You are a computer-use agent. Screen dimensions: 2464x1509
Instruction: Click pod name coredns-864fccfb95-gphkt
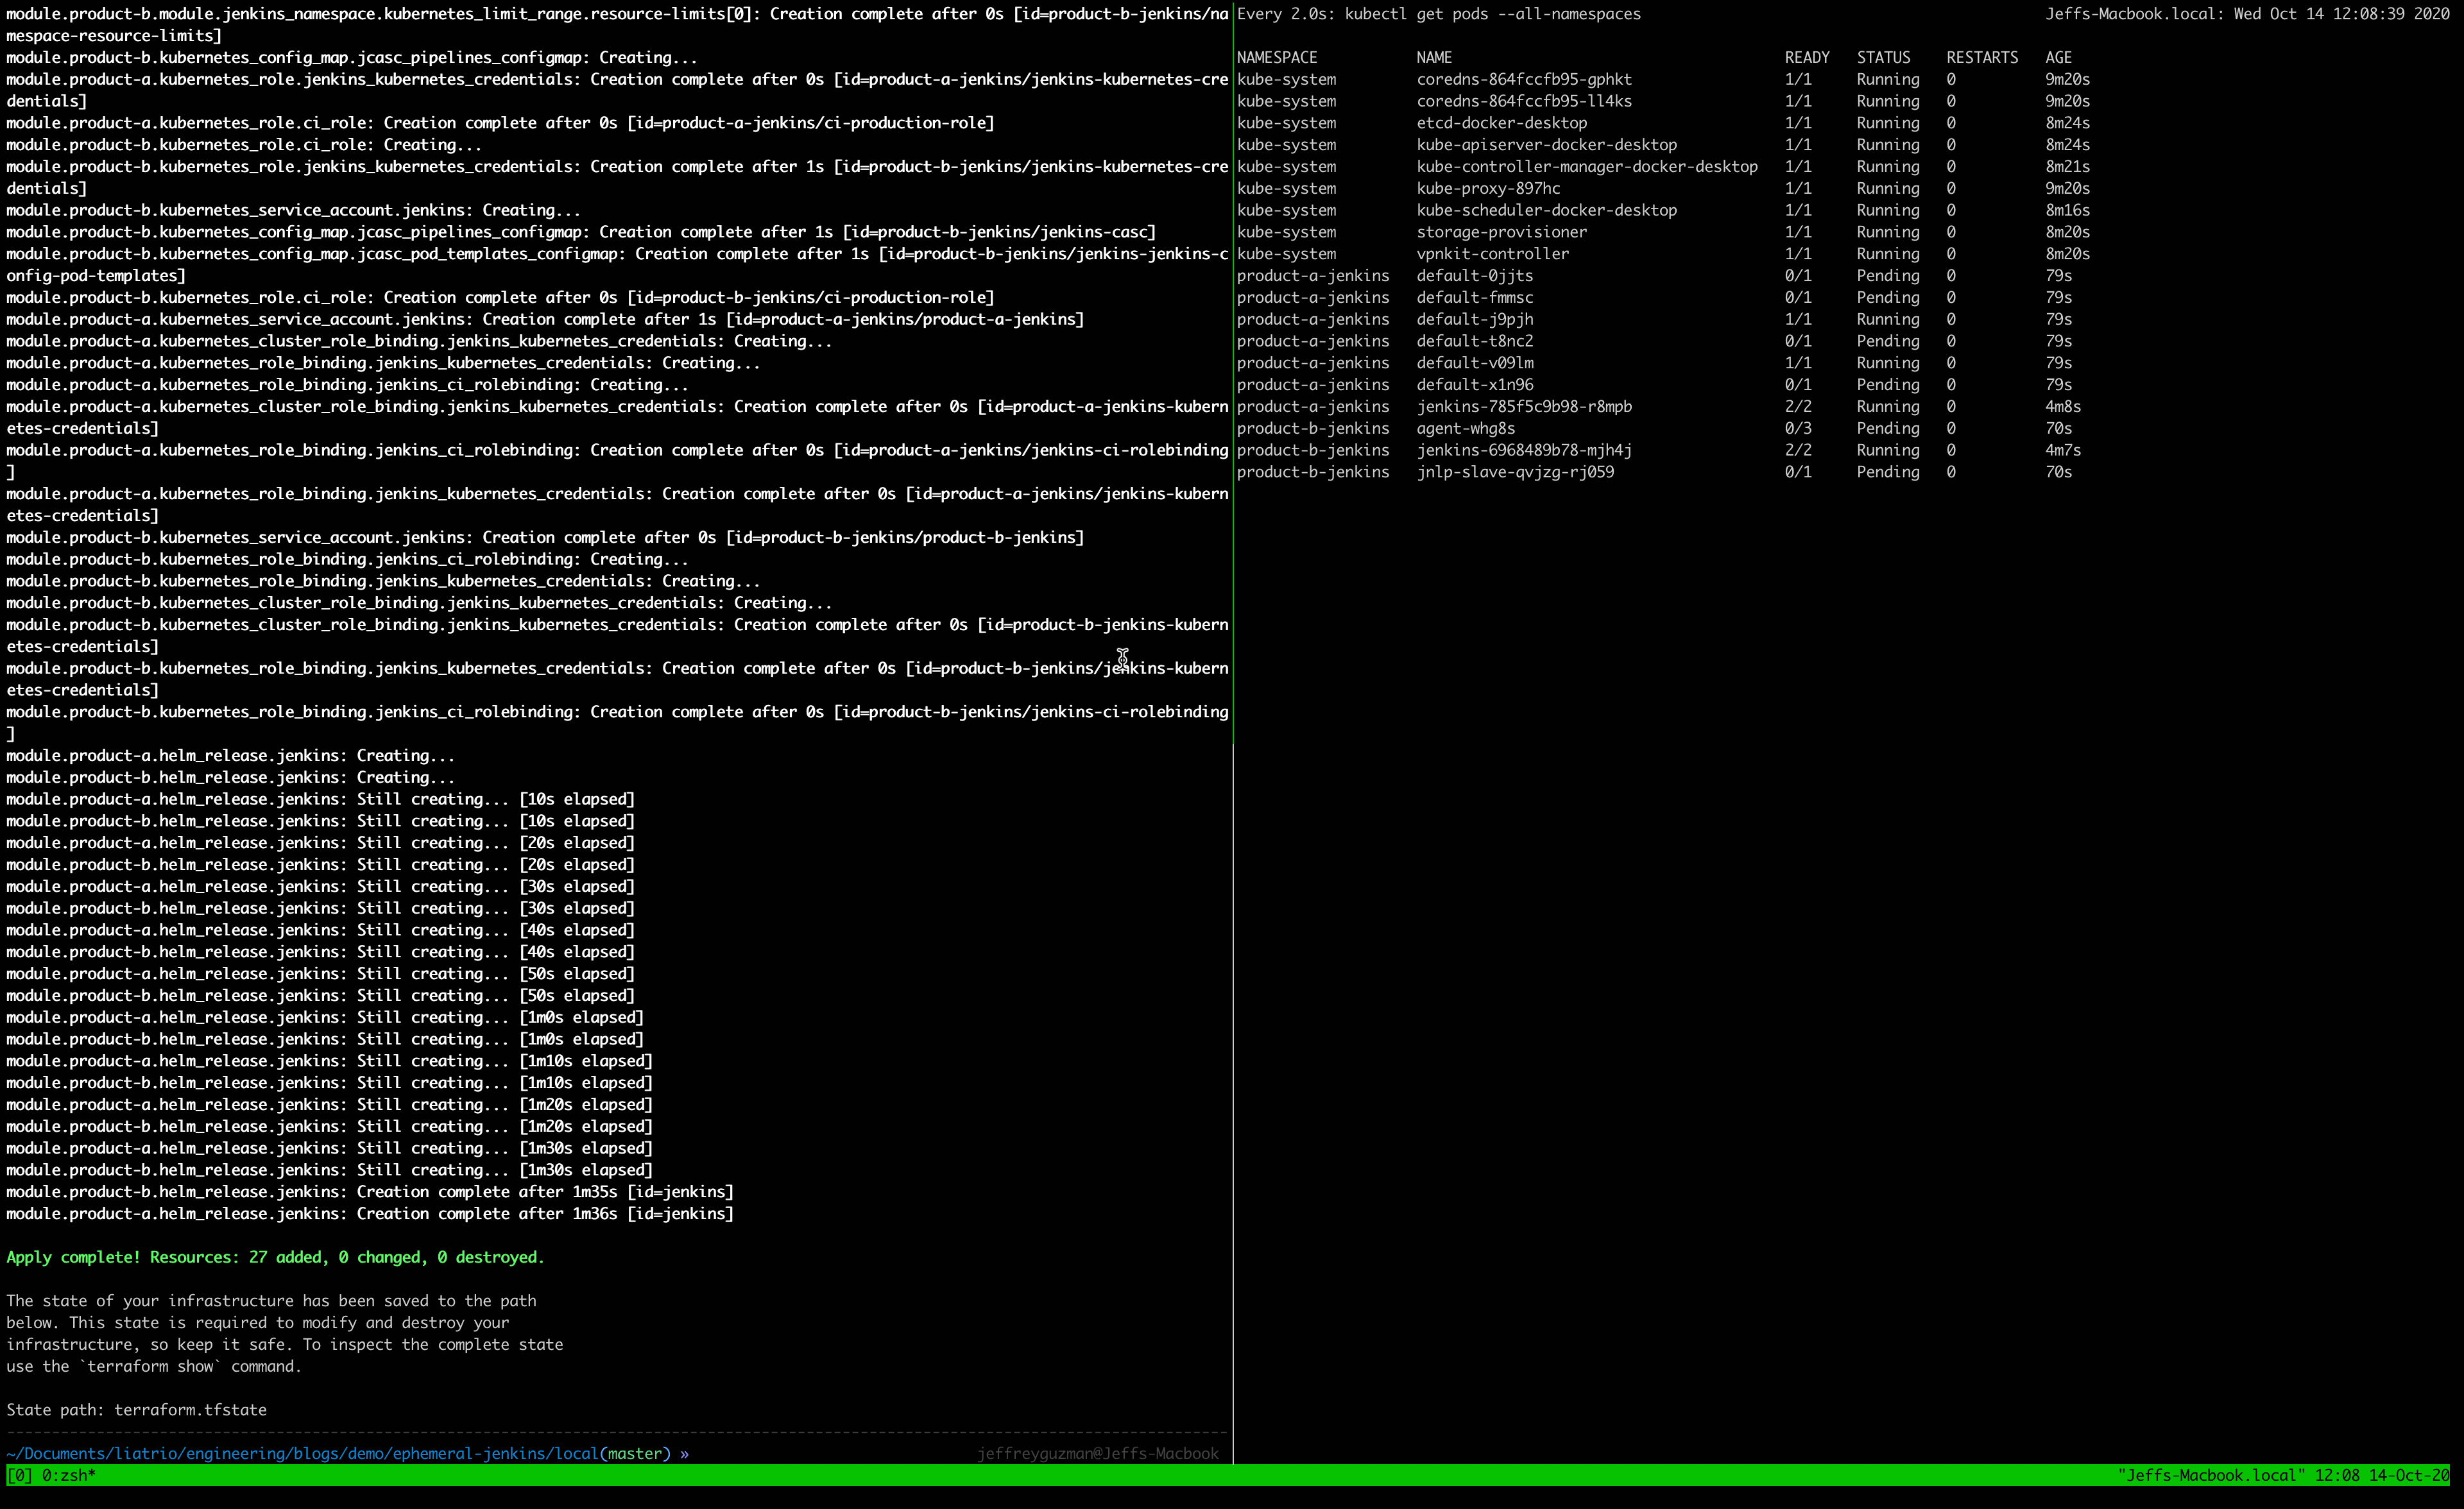pos(1523,79)
